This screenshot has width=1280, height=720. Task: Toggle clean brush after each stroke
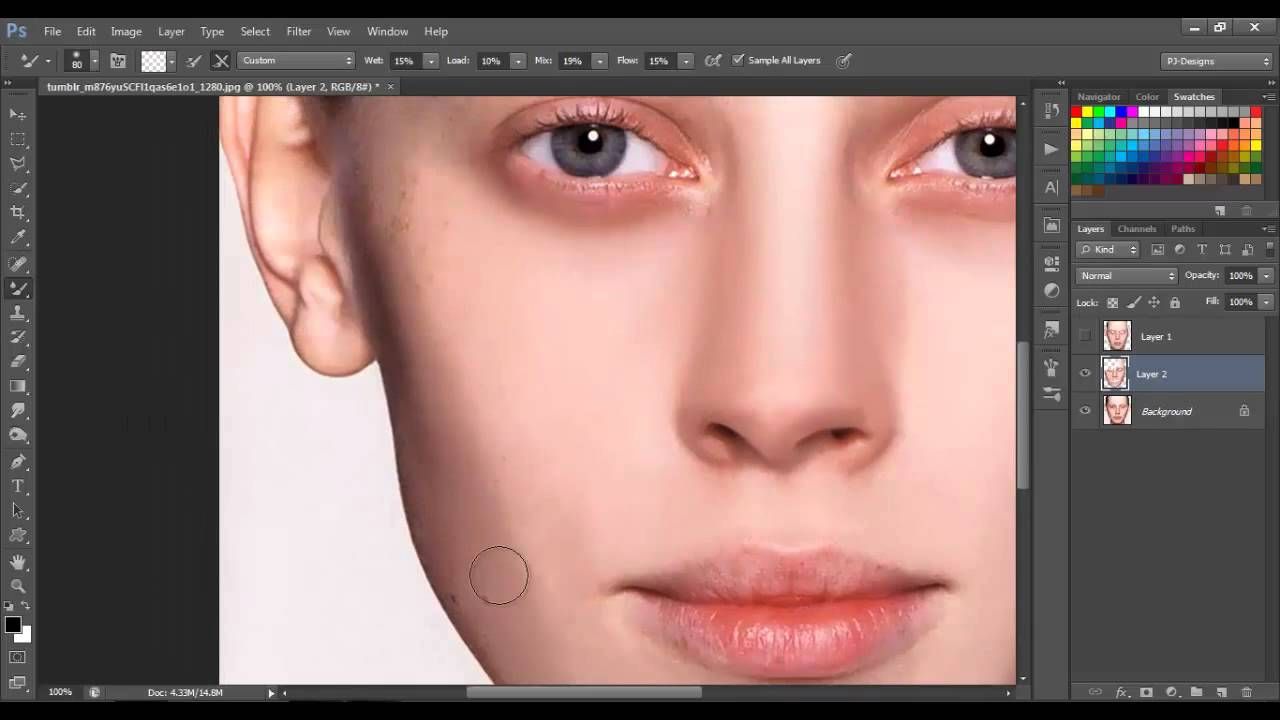[221, 61]
